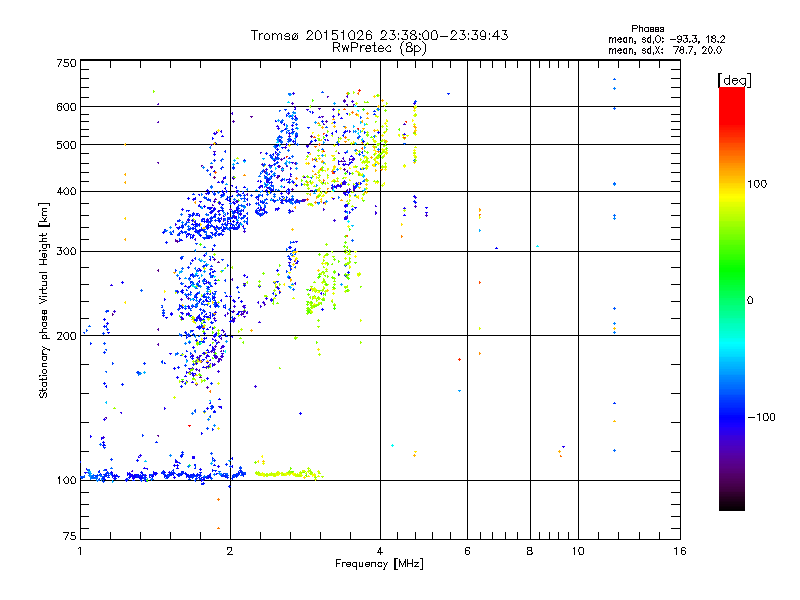Click x-axis tick label '16'
The width and height of the screenshot is (800, 600).
[x=680, y=551]
